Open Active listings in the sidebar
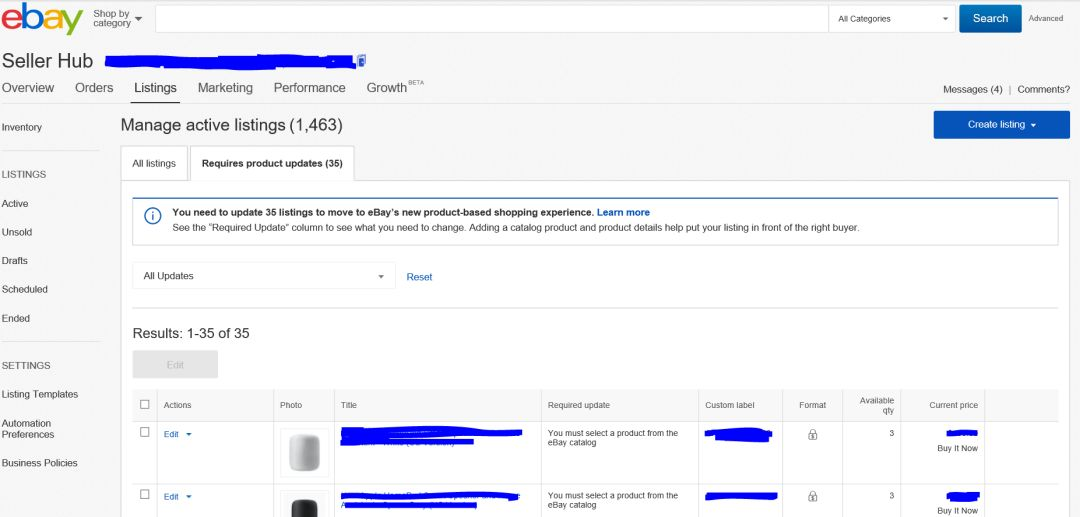Screen dimensions: 1080x517 pos(15,204)
